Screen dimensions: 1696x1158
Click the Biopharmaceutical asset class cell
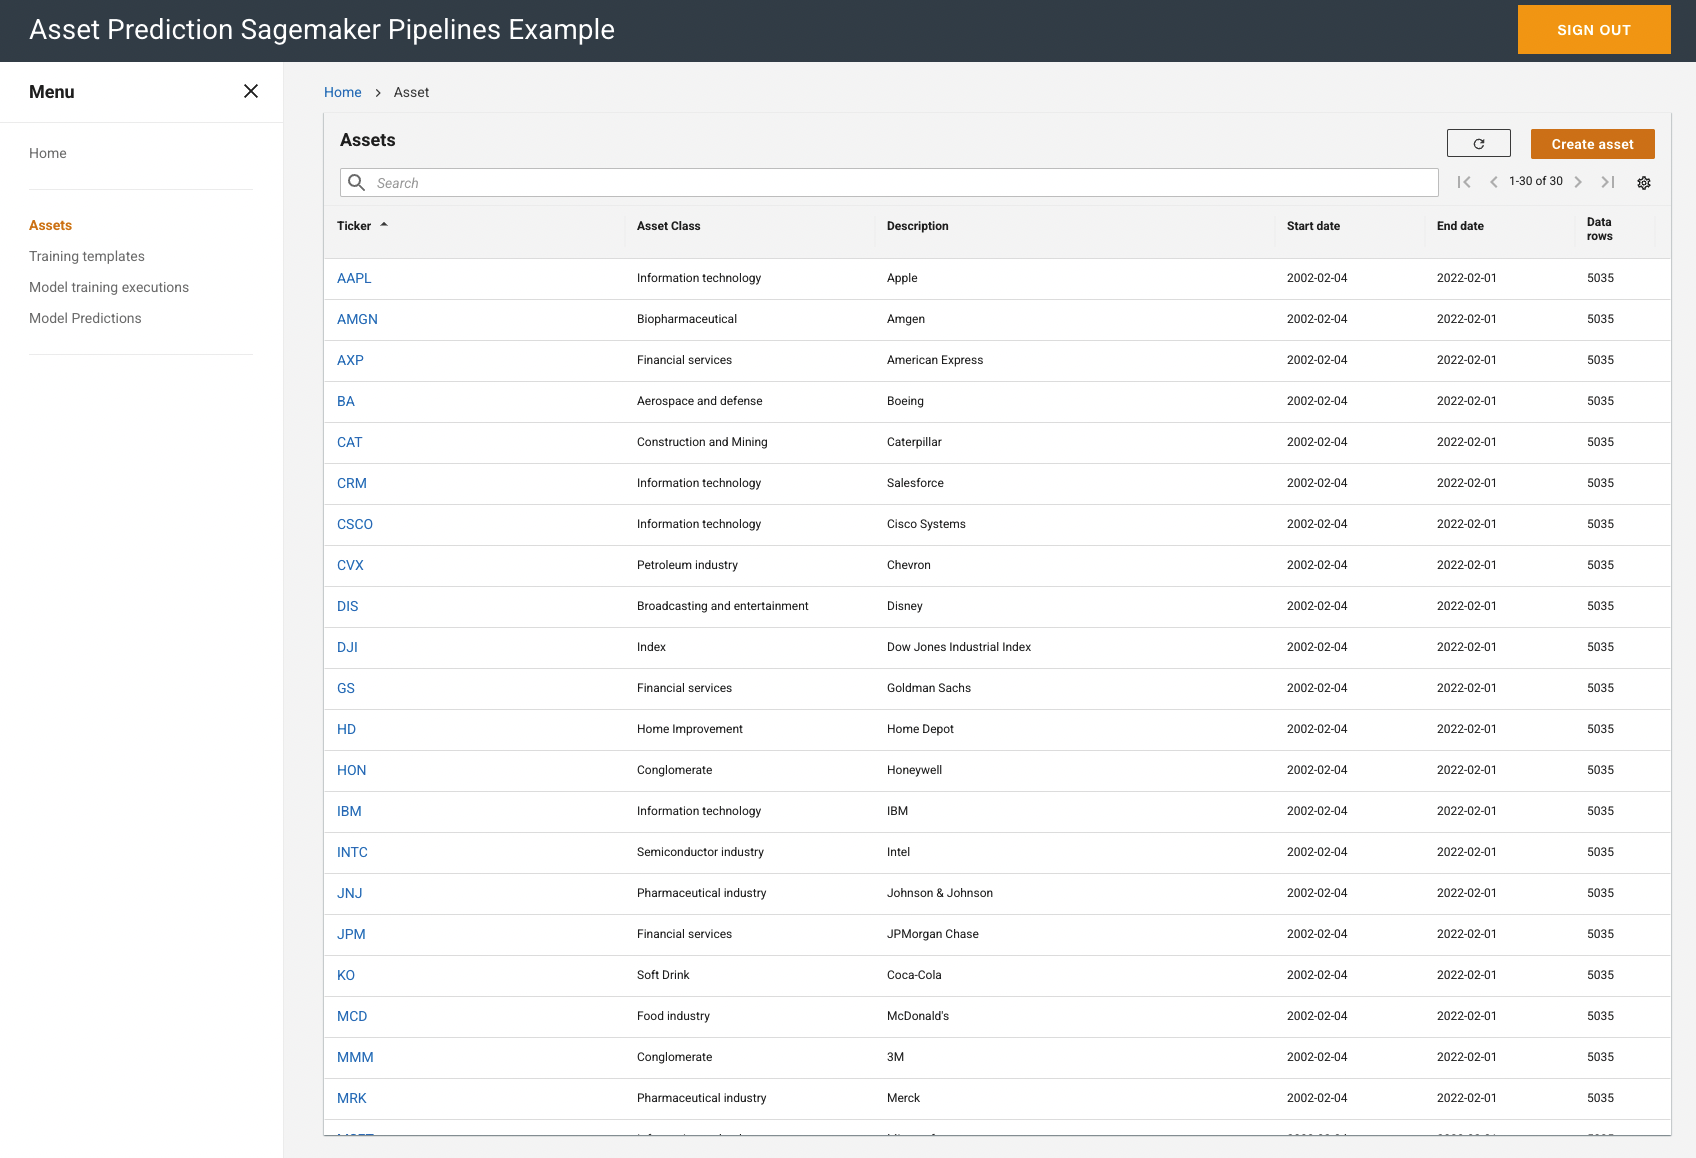click(687, 319)
